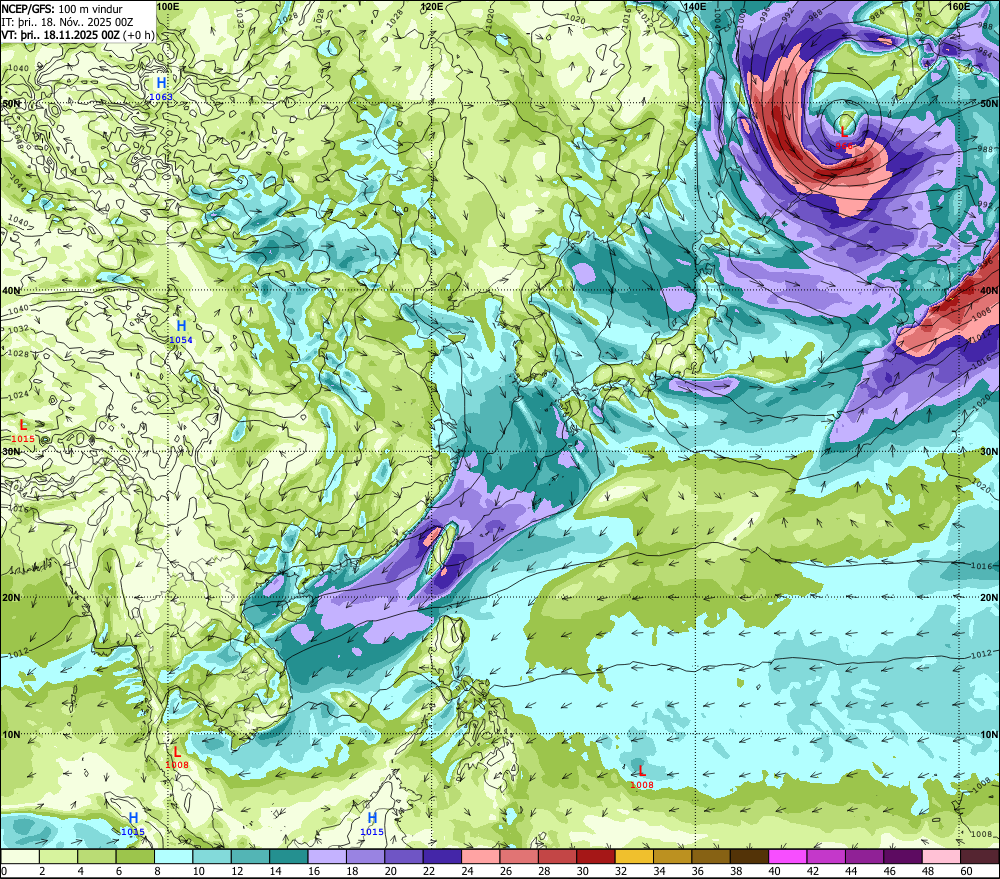Click the teal 14–16 legend swatch

(x=289, y=856)
